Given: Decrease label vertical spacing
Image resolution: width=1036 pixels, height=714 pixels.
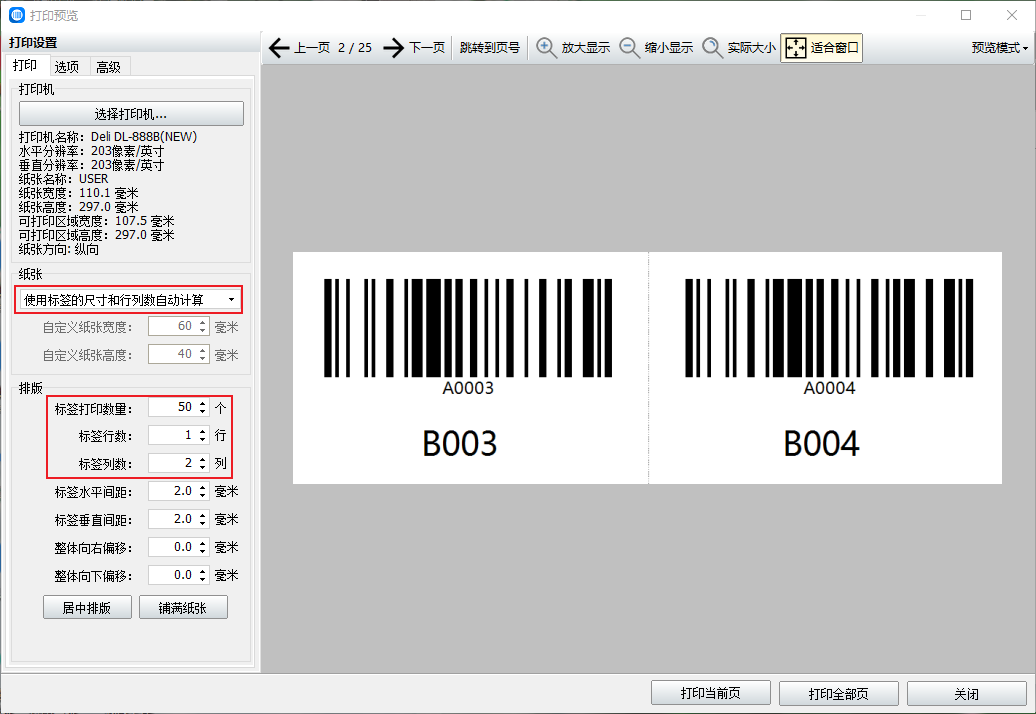Looking at the screenshot, I should point(203,523).
